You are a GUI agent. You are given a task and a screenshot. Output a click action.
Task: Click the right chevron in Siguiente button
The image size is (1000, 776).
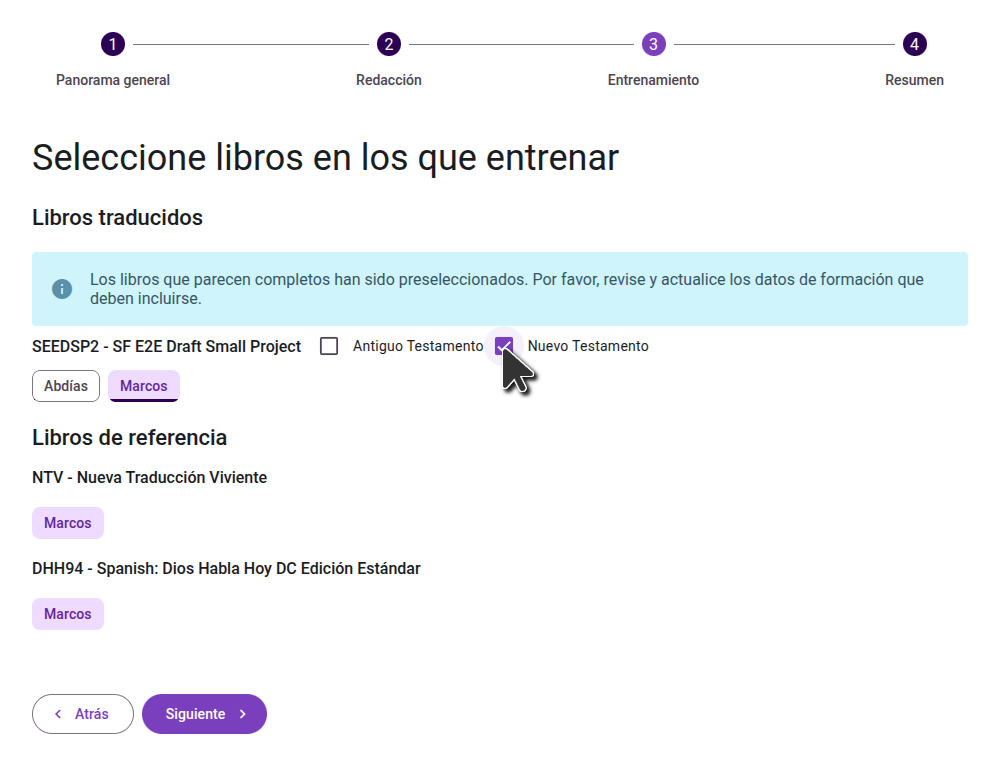[x=243, y=714]
